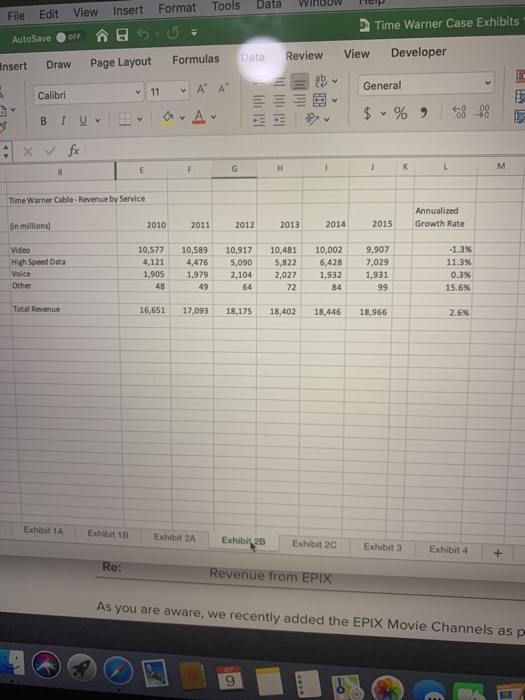Switch to the Exhibit 1A sheet tab
The height and width of the screenshot is (700, 525).
(x=43, y=530)
